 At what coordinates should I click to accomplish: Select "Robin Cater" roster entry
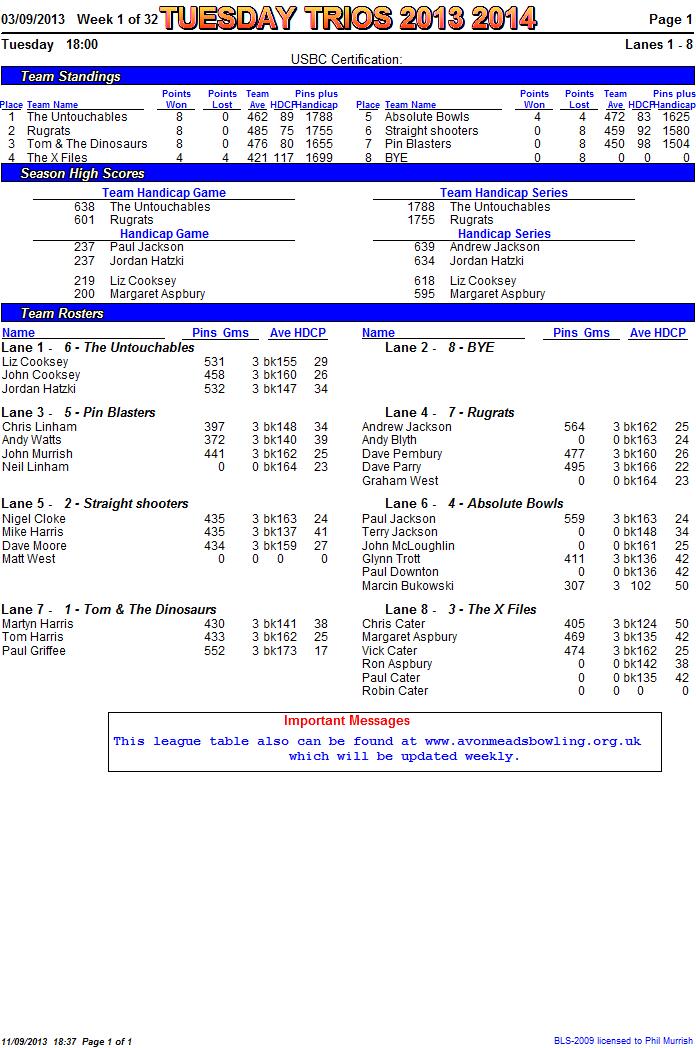click(x=394, y=691)
